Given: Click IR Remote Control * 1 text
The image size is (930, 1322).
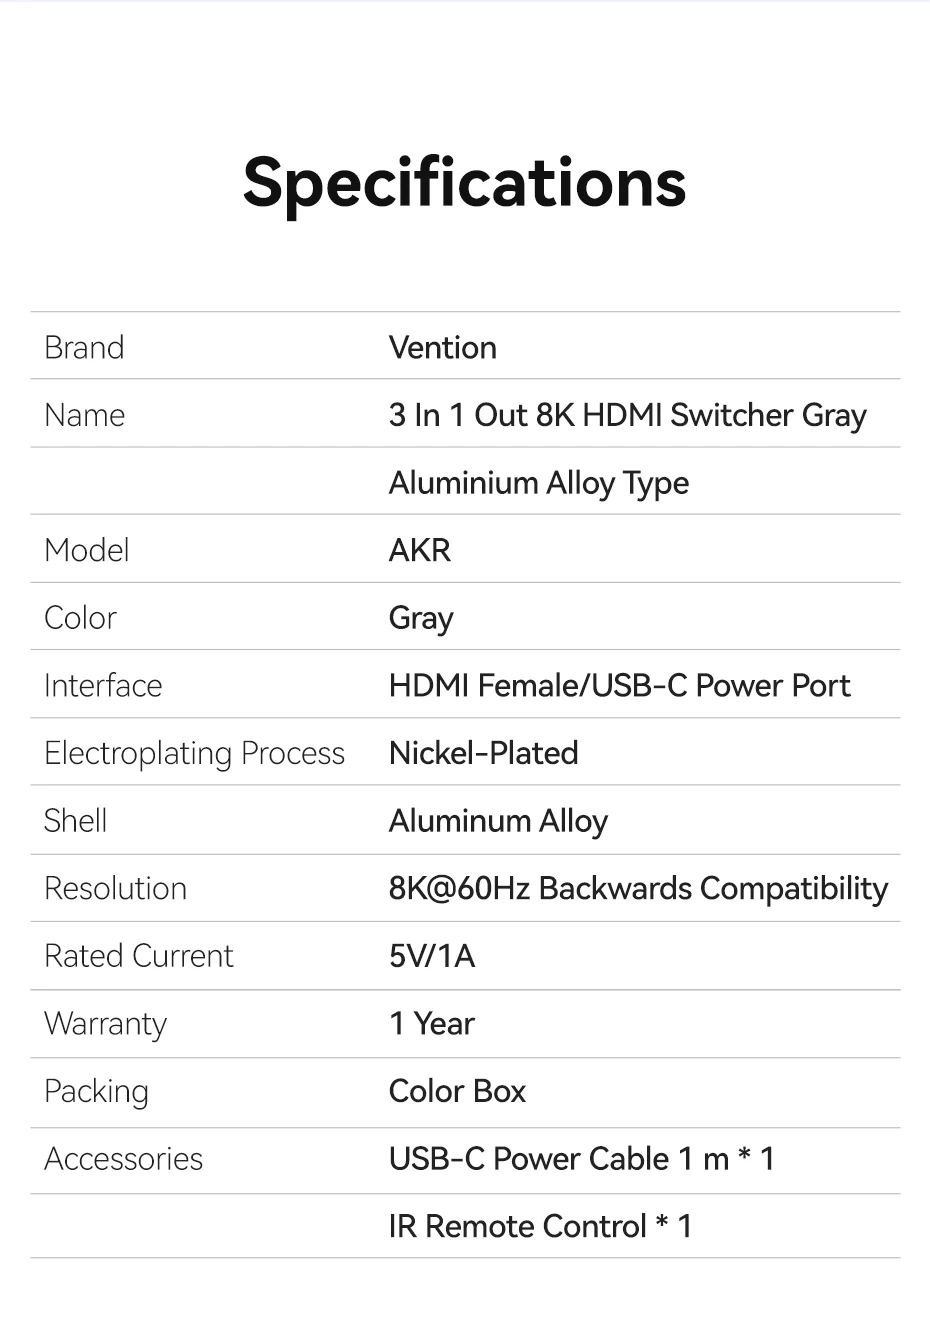Looking at the screenshot, I should 540,1226.
